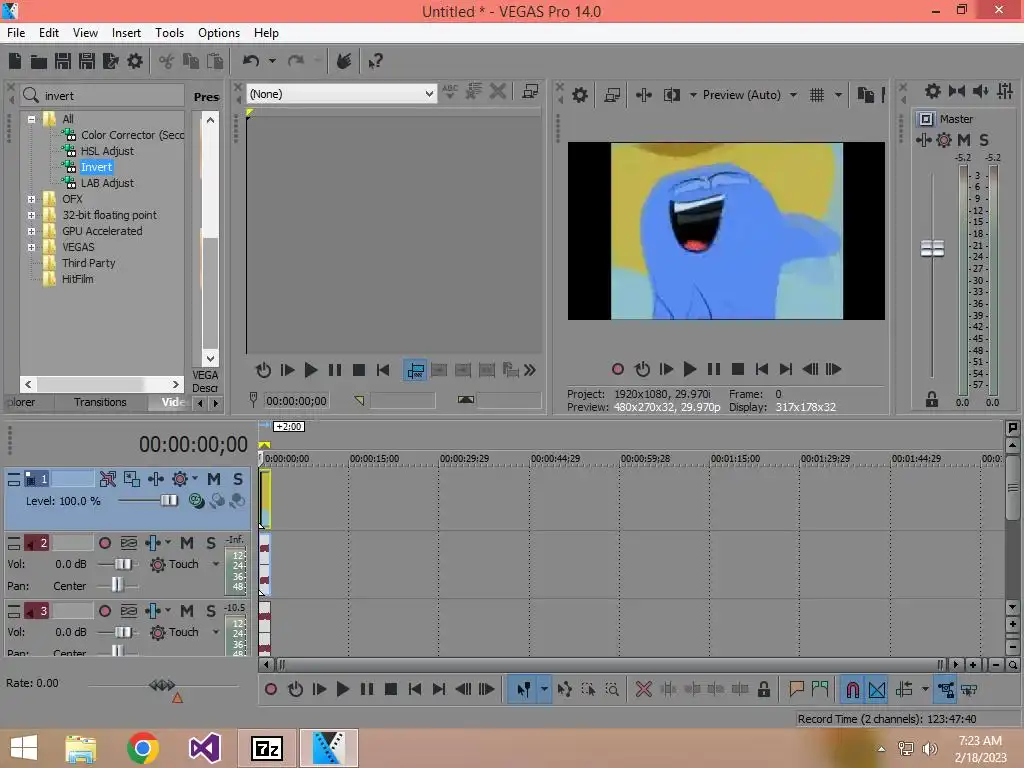Expand the VEGAS plugin folder
Screen dimensions: 1024x768
(x=31, y=248)
